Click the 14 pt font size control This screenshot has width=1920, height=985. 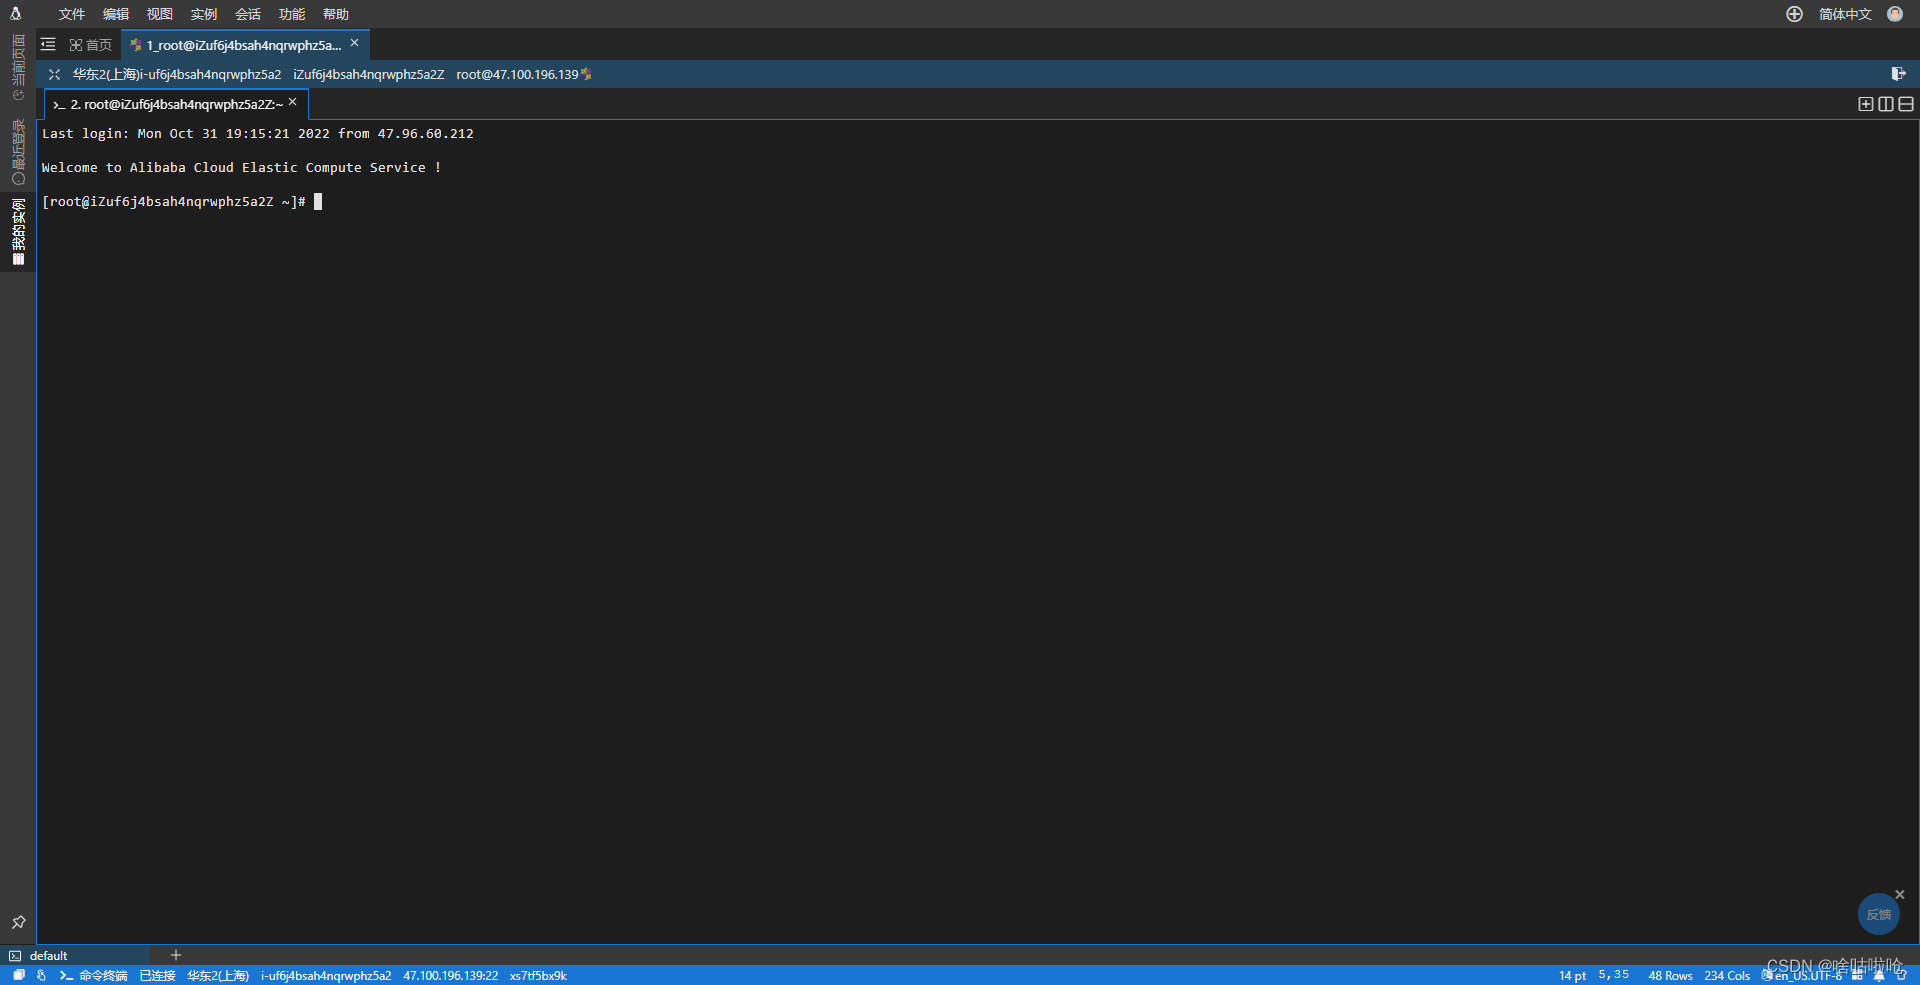[x=1572, y=976]
